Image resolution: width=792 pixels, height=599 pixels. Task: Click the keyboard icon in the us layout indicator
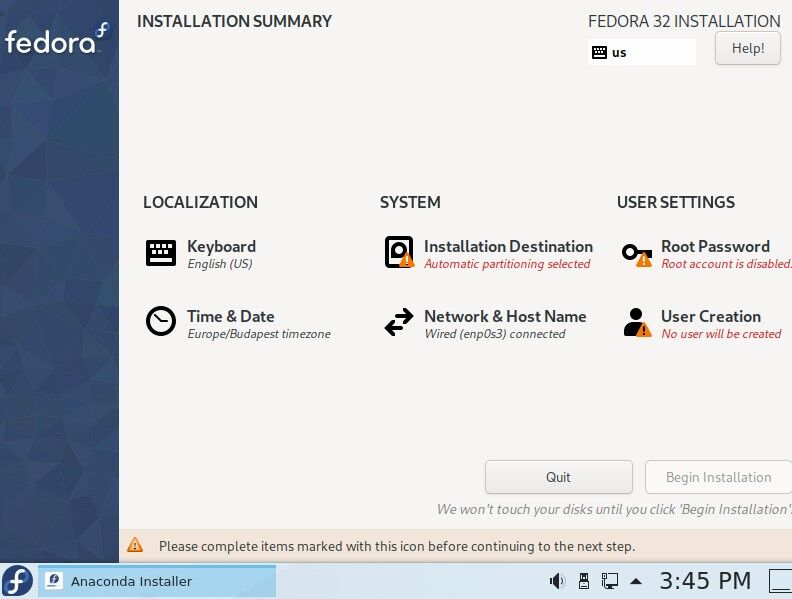(x=599, y=52)
